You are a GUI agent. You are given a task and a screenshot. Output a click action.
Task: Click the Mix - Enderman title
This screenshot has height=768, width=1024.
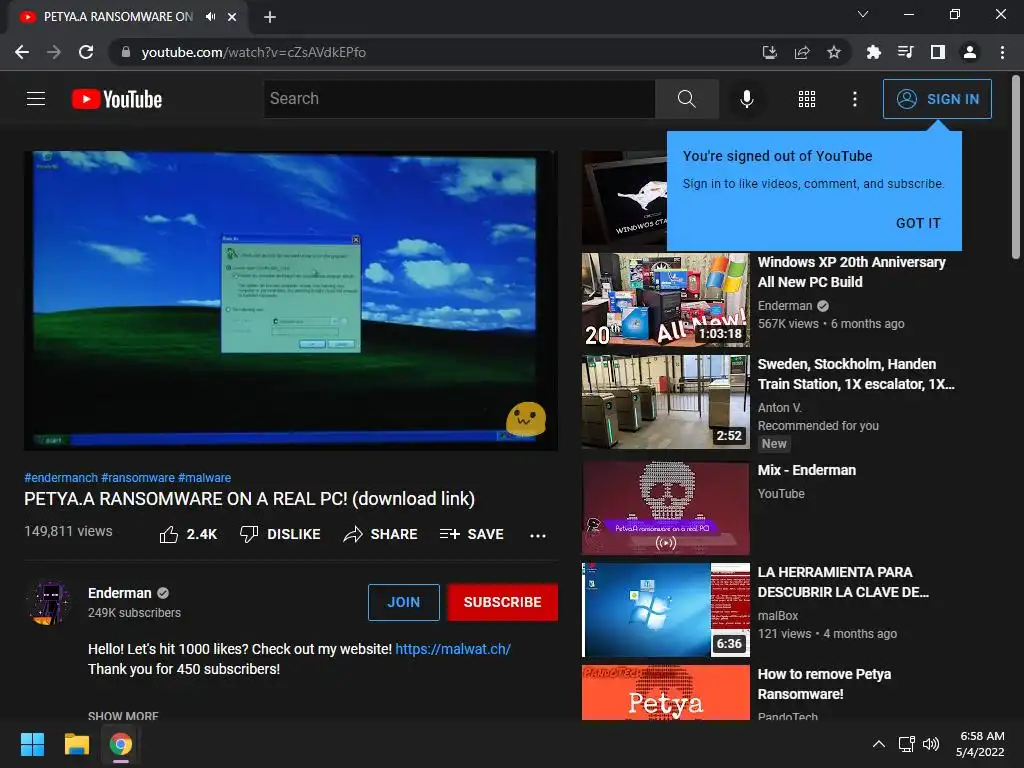pyautogui.click(x=807, y=470)
